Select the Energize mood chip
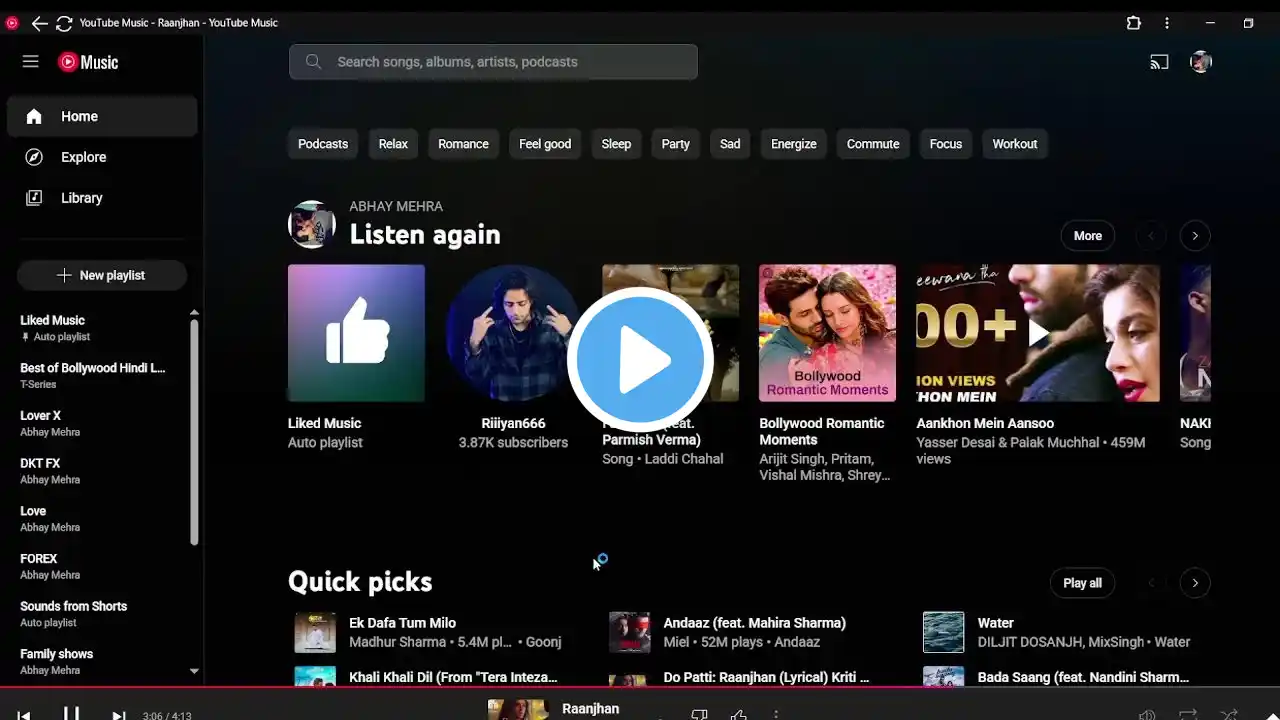This screenshot has width=1280, height=720. pyautogui.click(x=794, y=144)
